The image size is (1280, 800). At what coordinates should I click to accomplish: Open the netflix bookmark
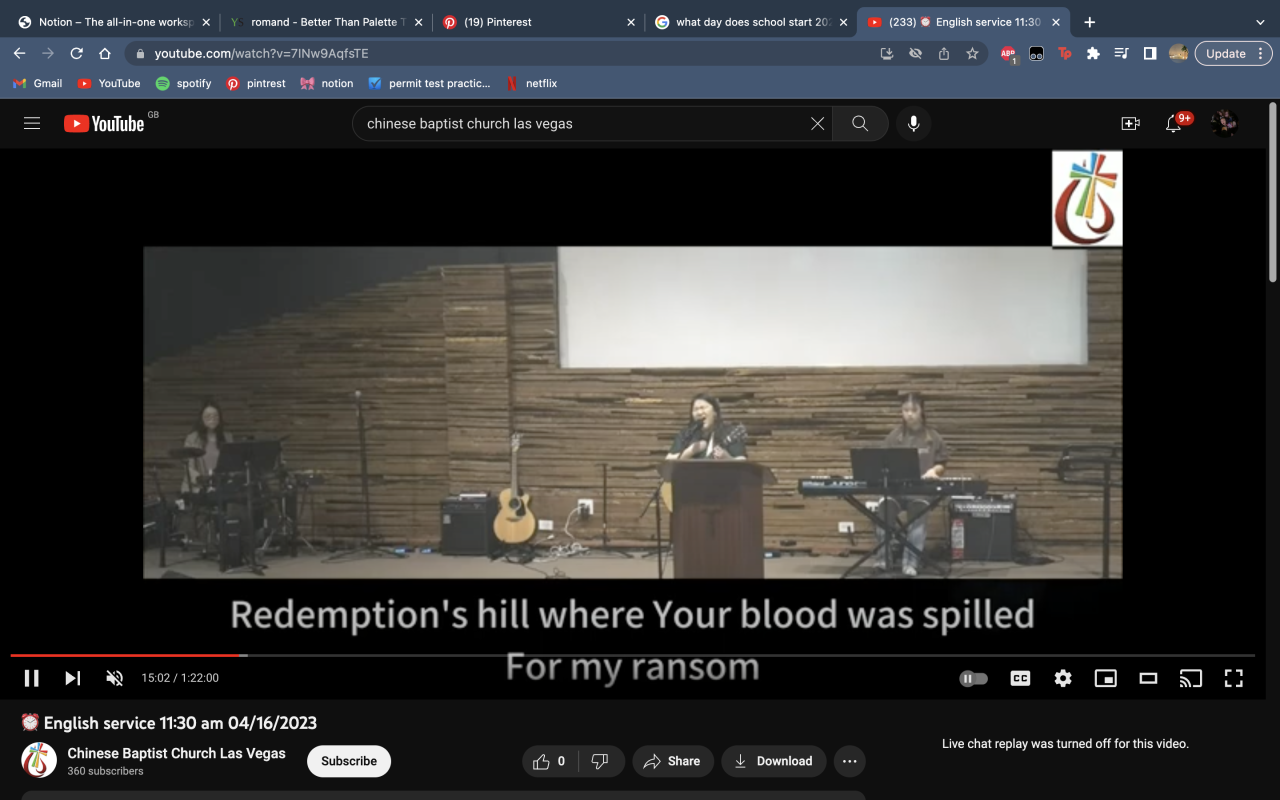531,83
